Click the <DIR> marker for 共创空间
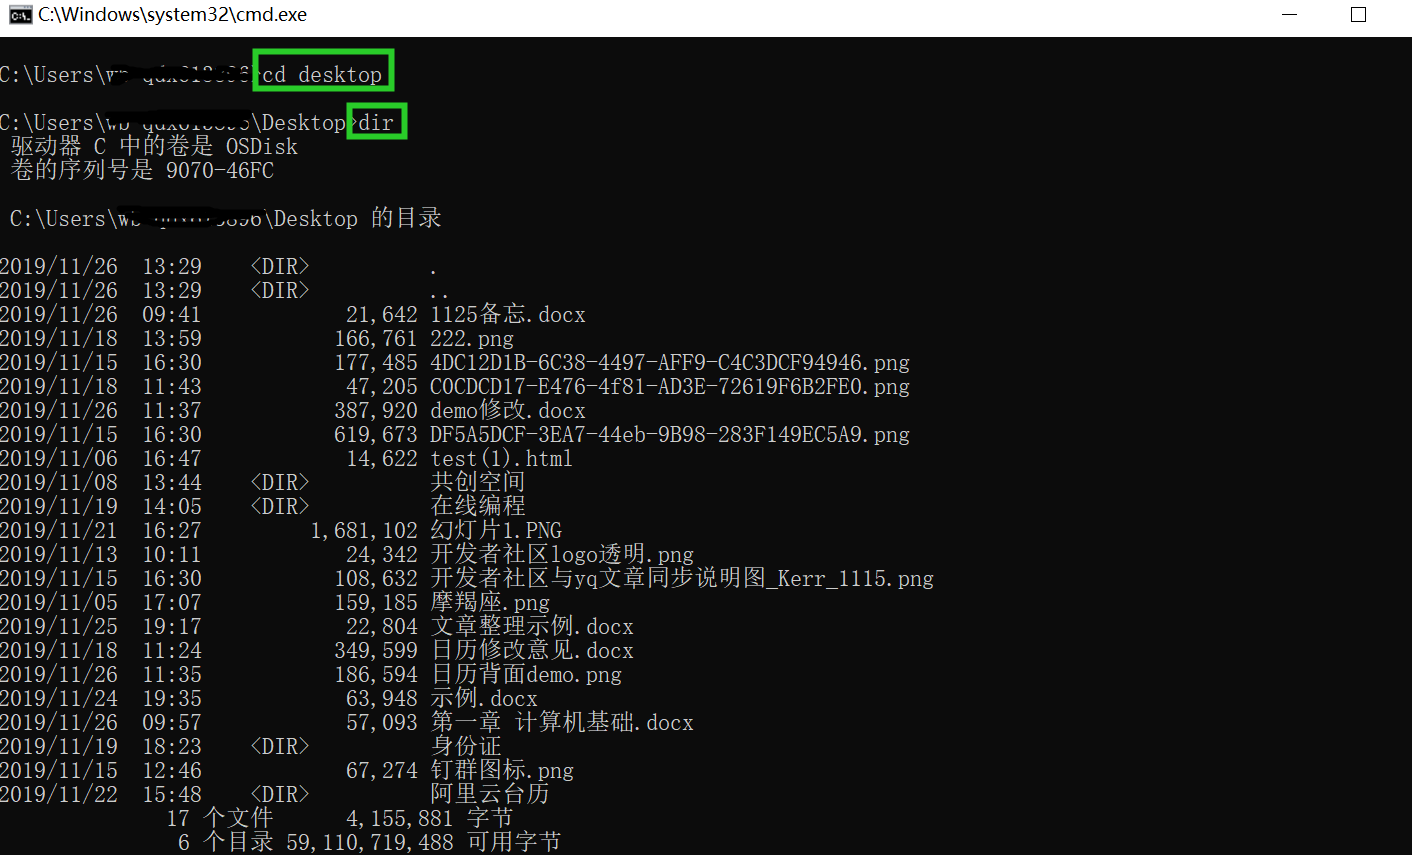Screen dimensions: 1412x855 click(x=280, y=482)
